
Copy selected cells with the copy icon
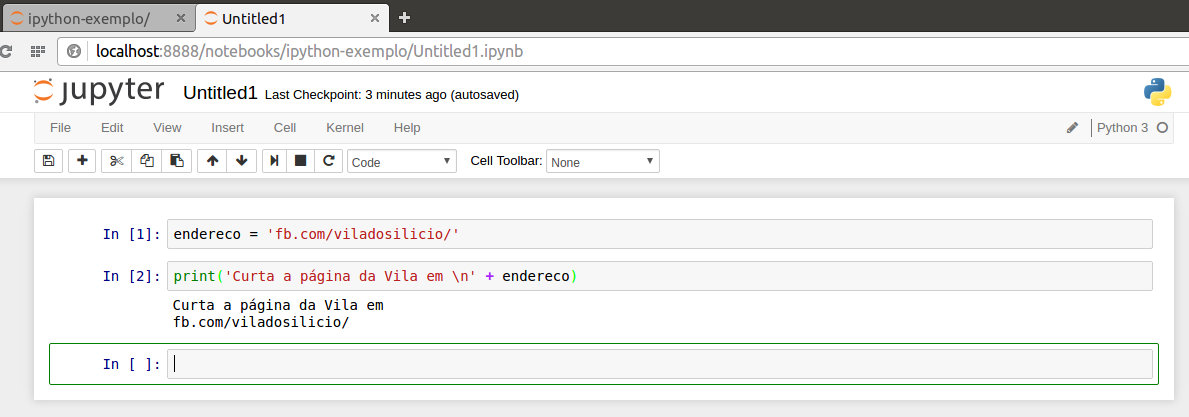pyautogui.click(x=146, y=161)
